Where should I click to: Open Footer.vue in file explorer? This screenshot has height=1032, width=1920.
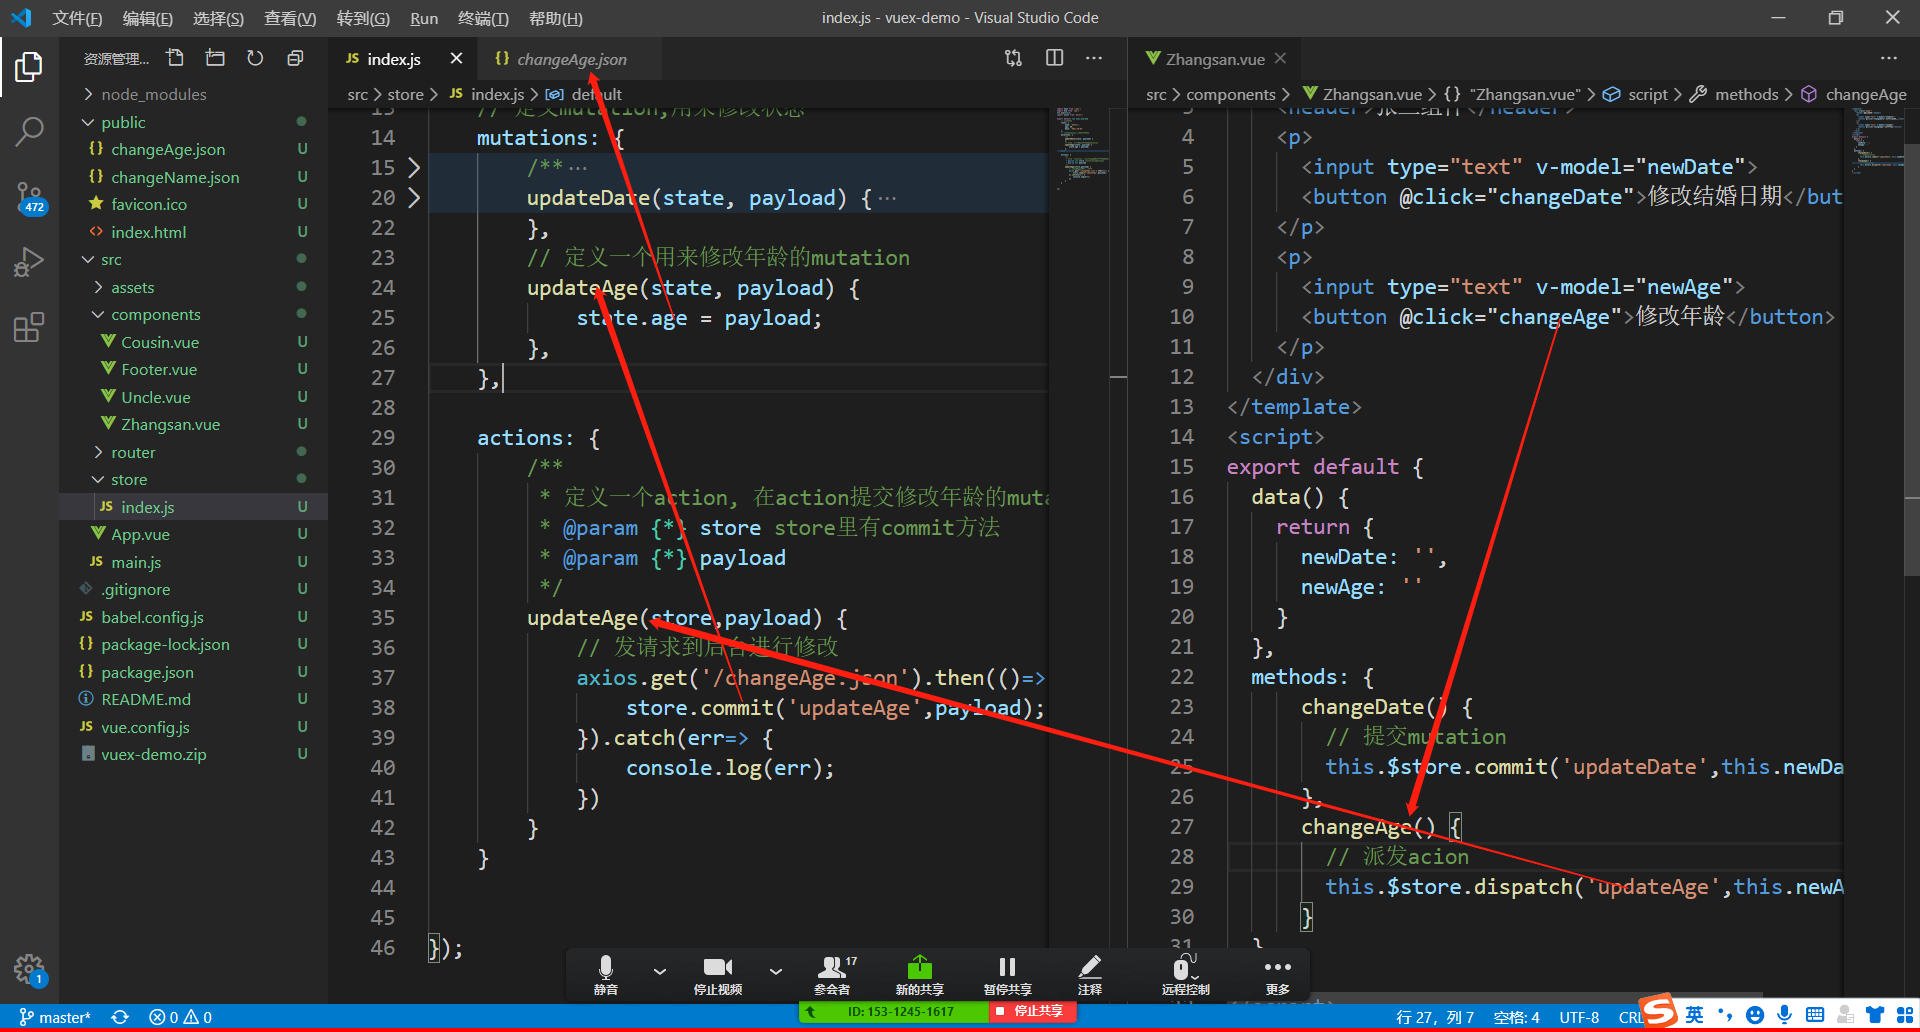[159, 369]
